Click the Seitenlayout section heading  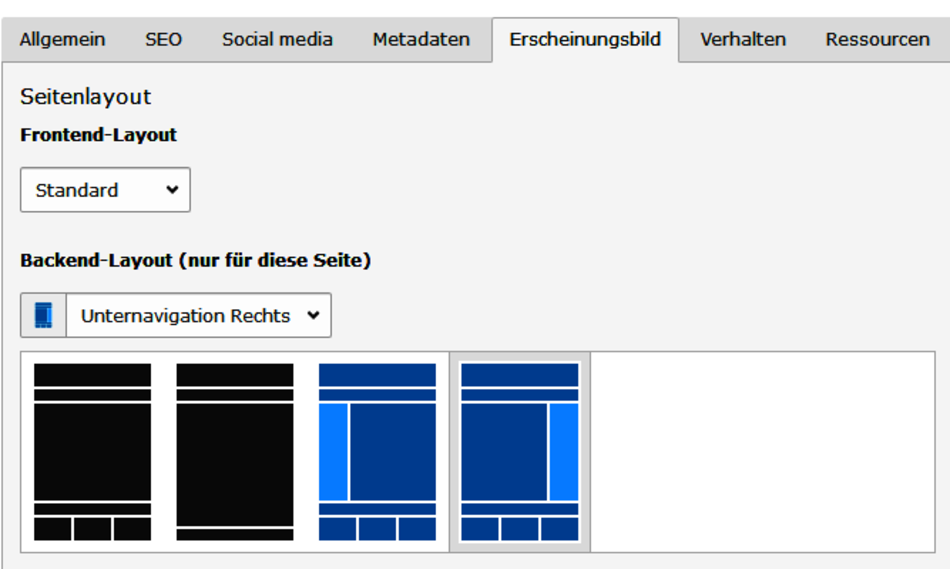click(85, 97)
